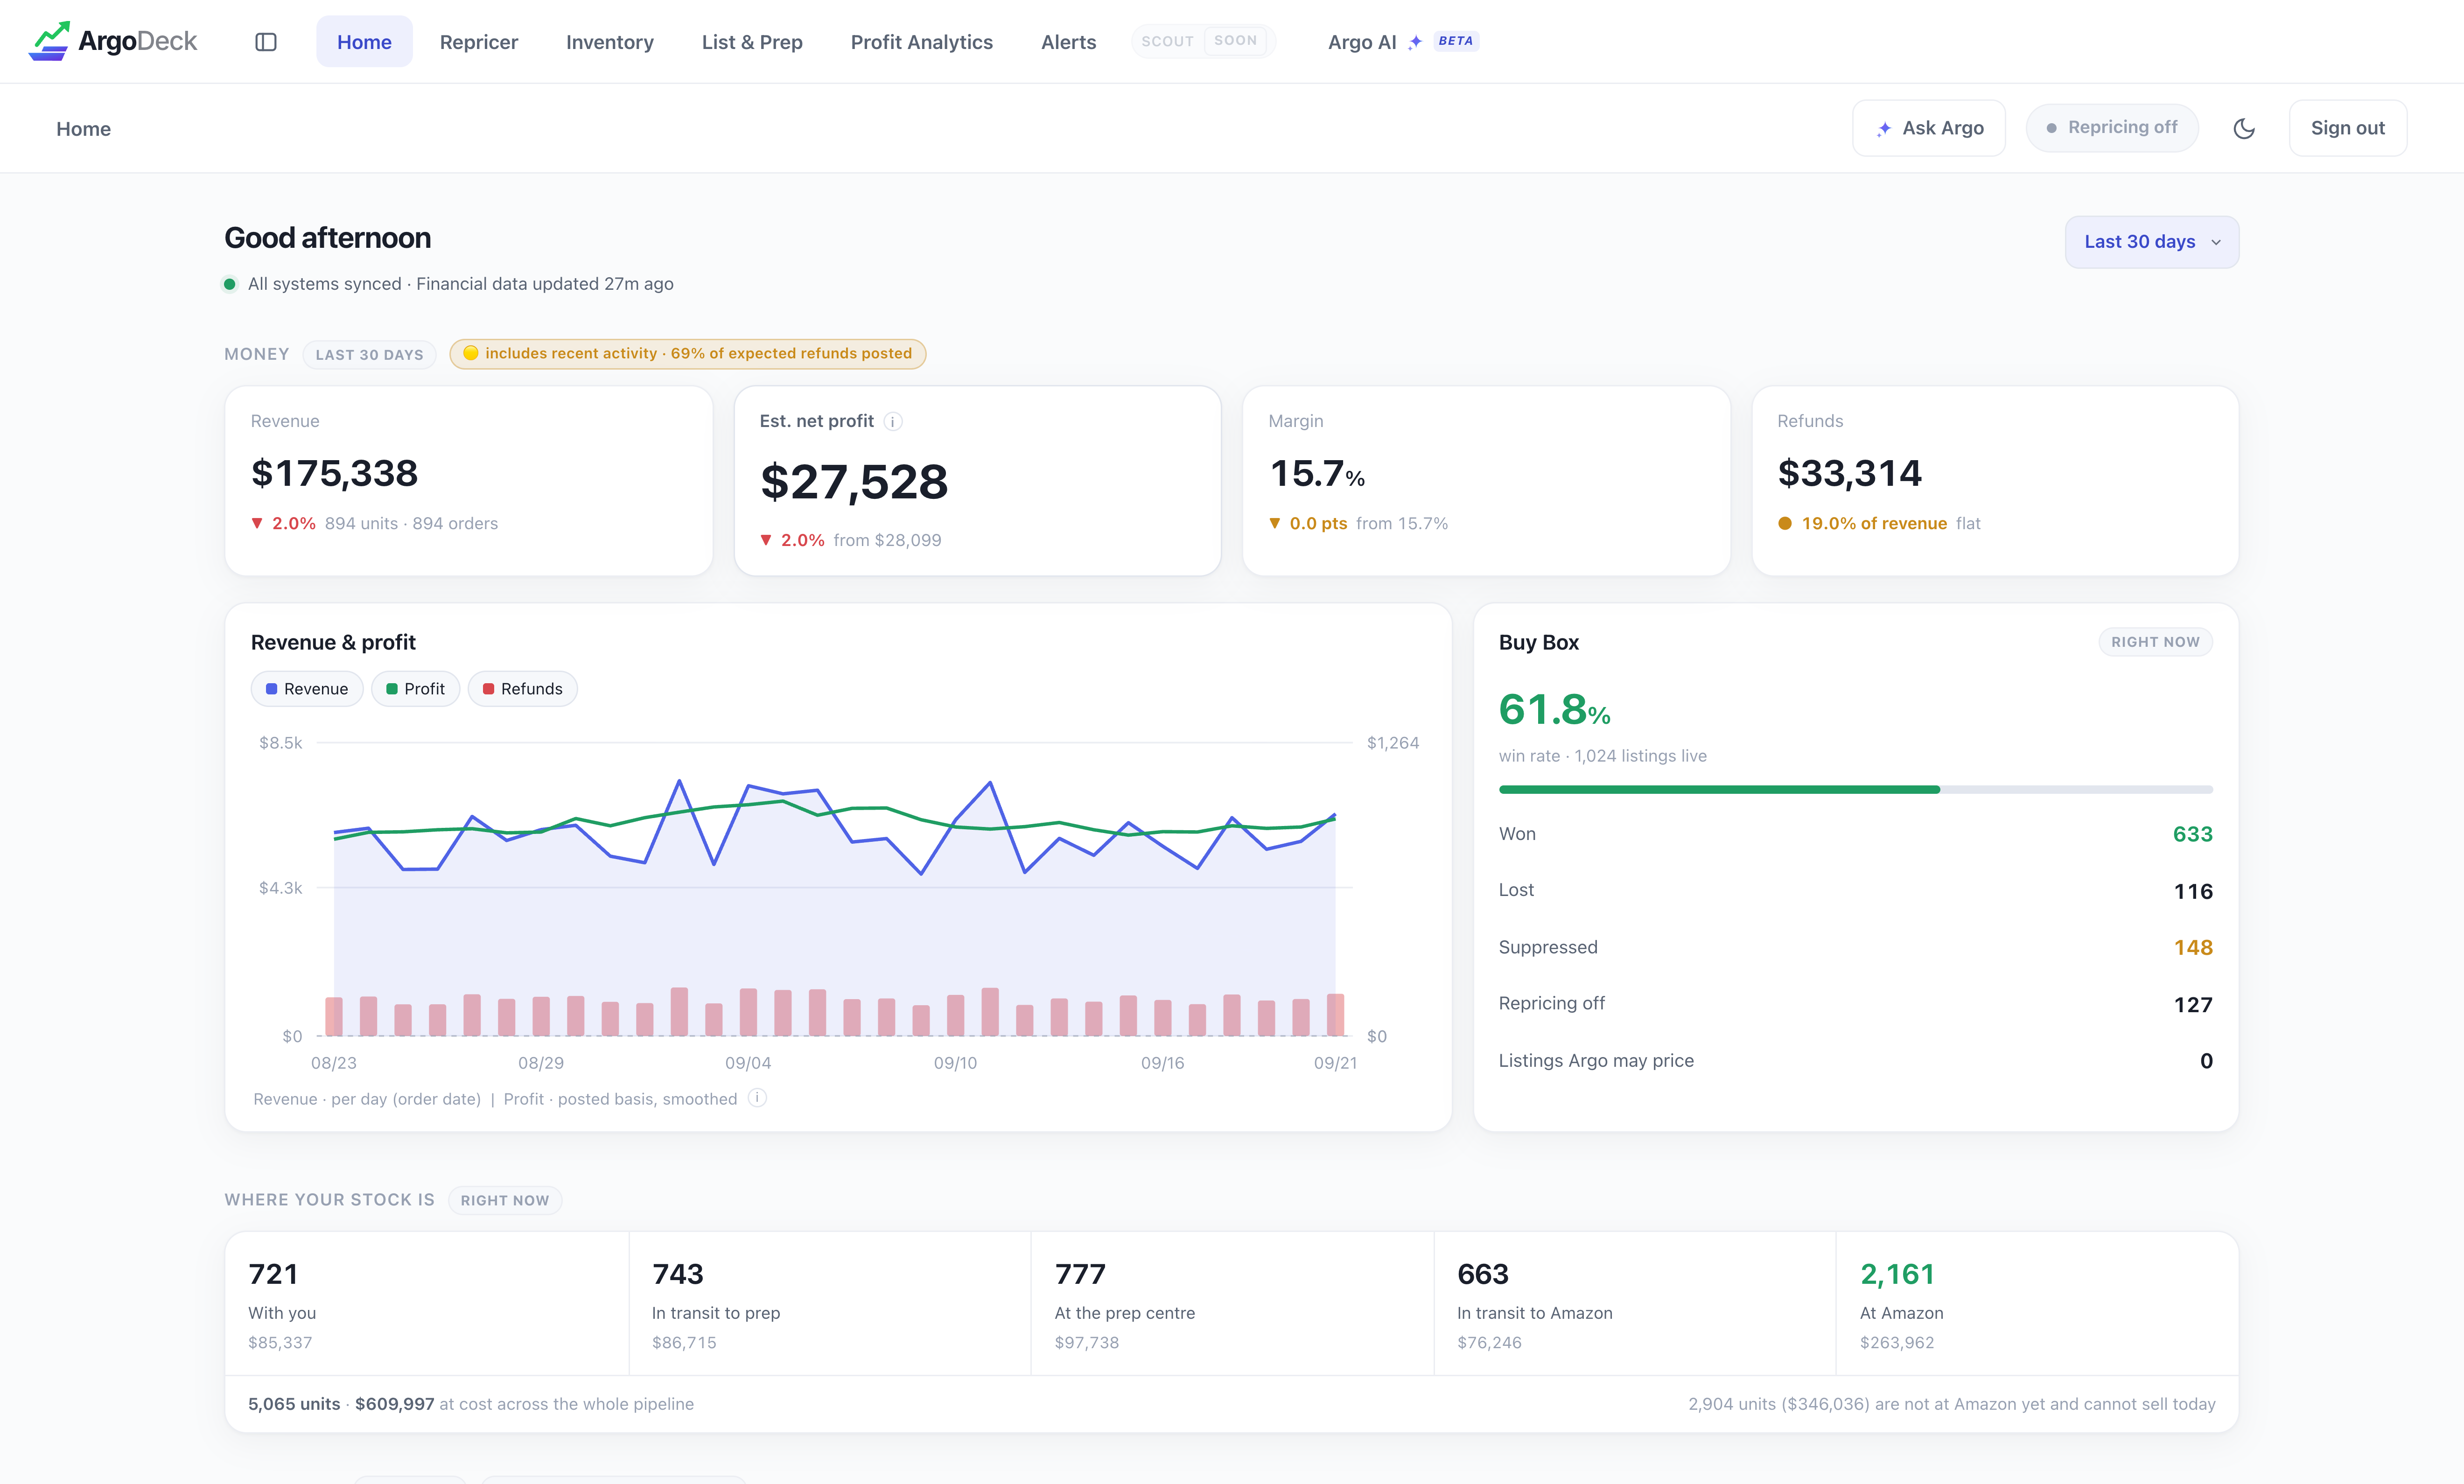The width and height of the screenshot is (2464, 1484).
Task: Click the orange refunds status dot
Action: coord(1785,523)
